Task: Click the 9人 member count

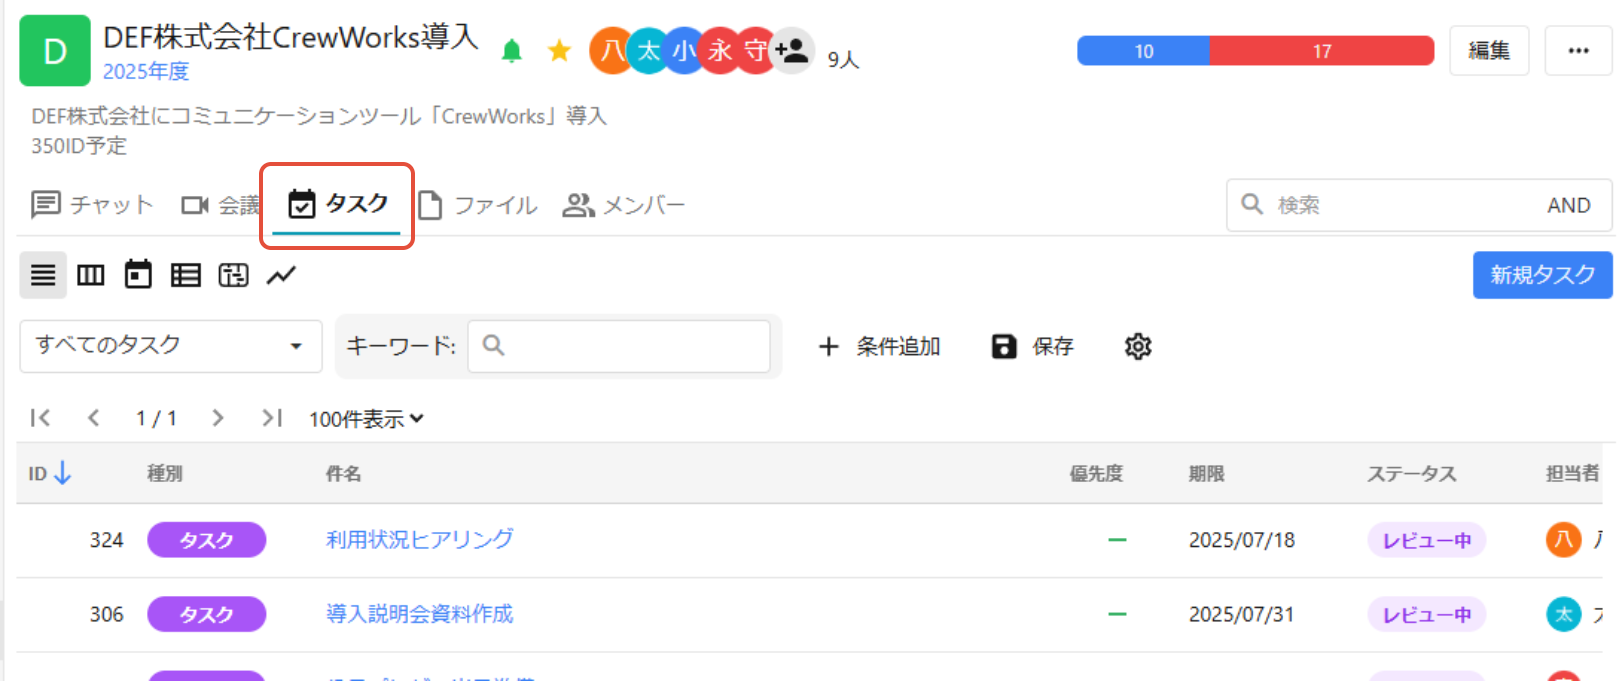Action: (843, 59)
